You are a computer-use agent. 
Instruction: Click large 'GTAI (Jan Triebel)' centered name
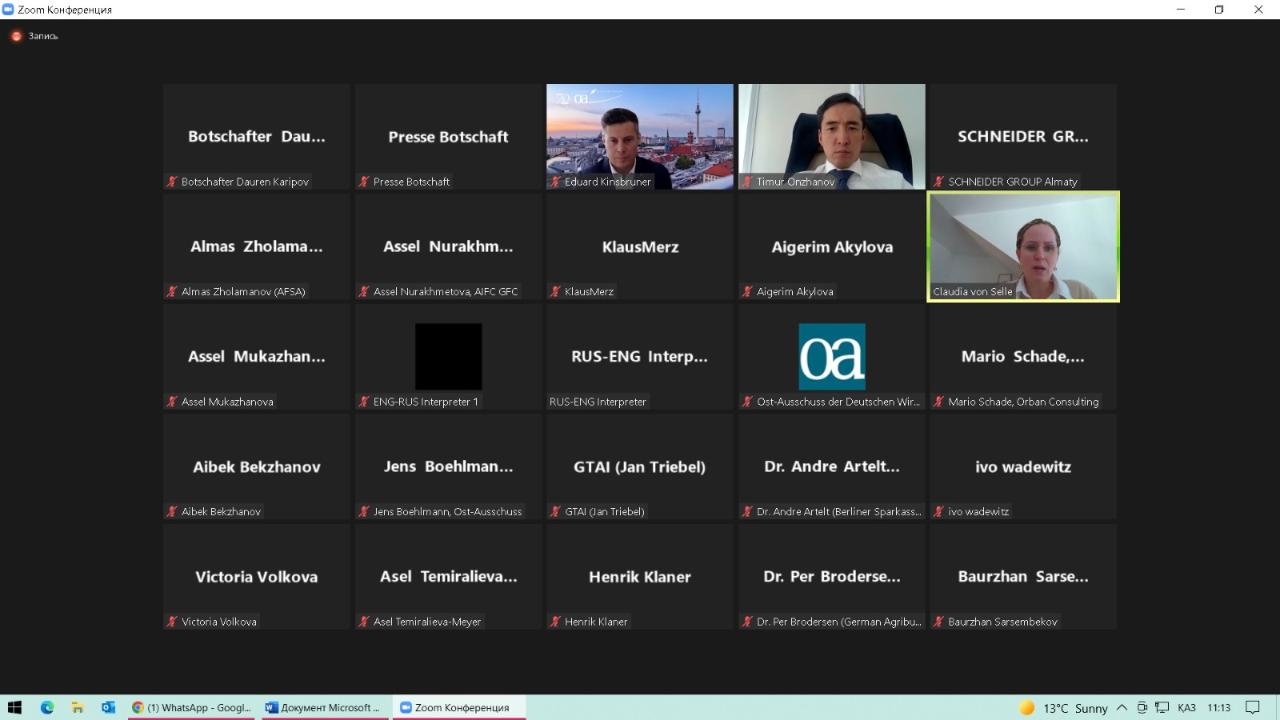pos(640,467)
